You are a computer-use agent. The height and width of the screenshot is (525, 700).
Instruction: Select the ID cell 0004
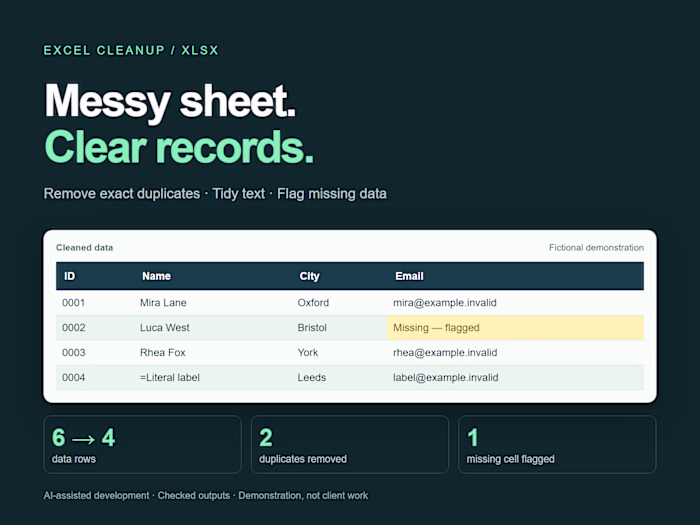[73, 378]
